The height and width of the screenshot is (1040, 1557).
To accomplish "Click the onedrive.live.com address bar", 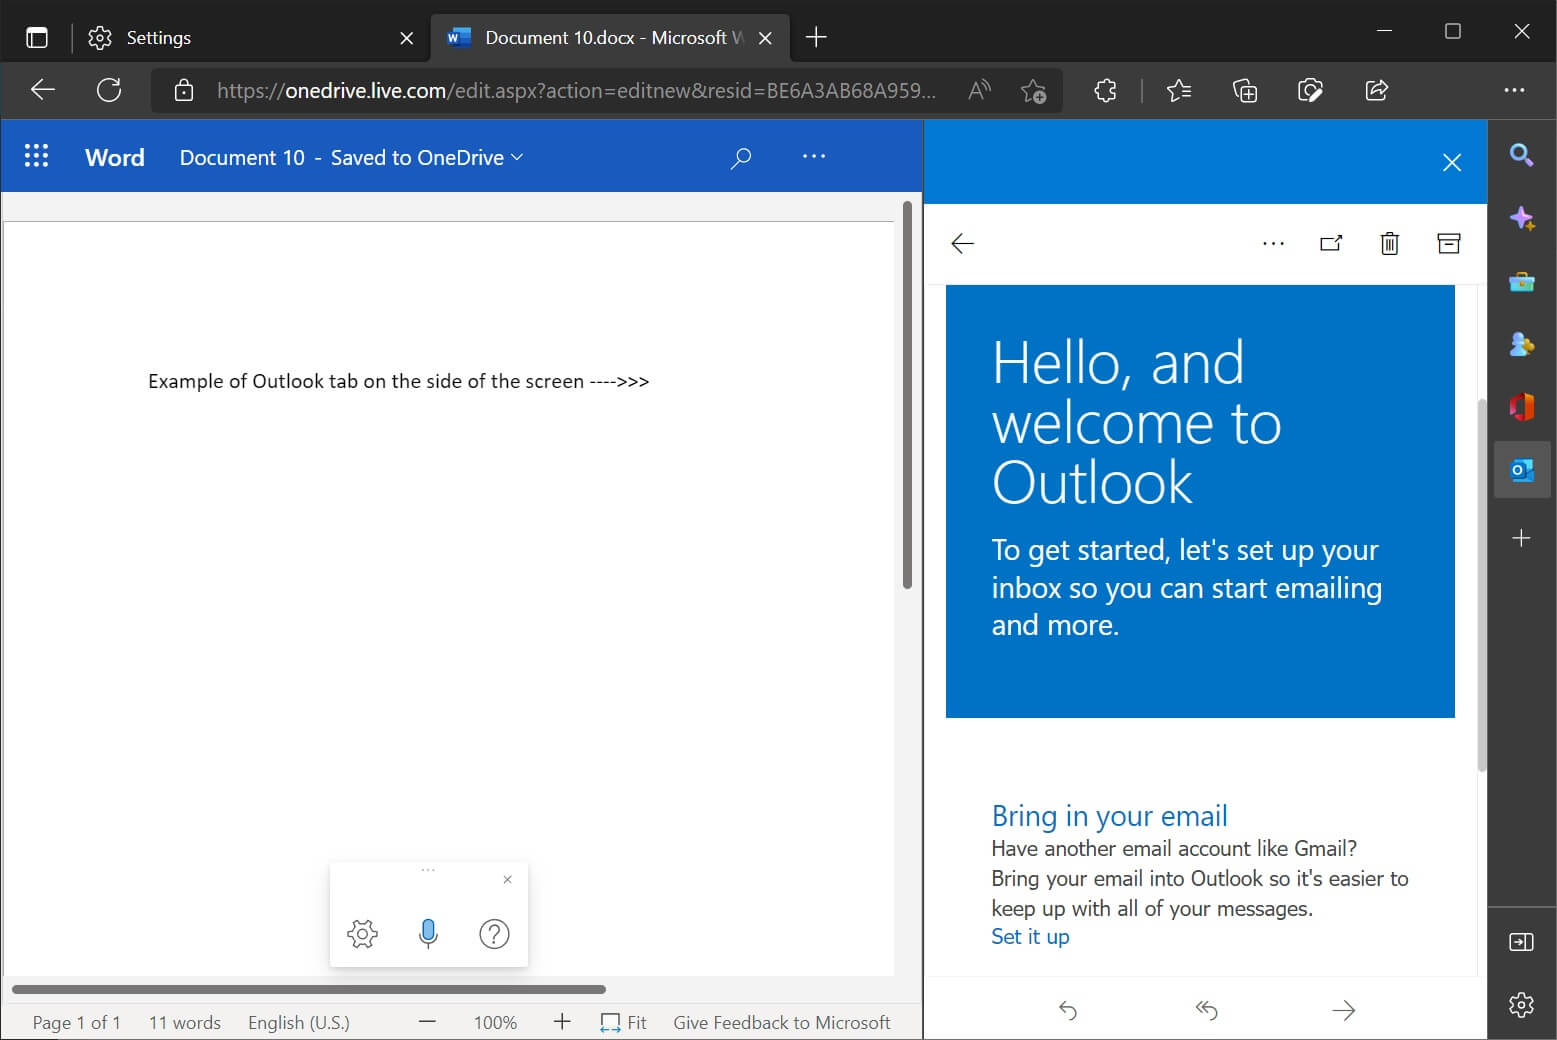I will (x=576, y=91).
